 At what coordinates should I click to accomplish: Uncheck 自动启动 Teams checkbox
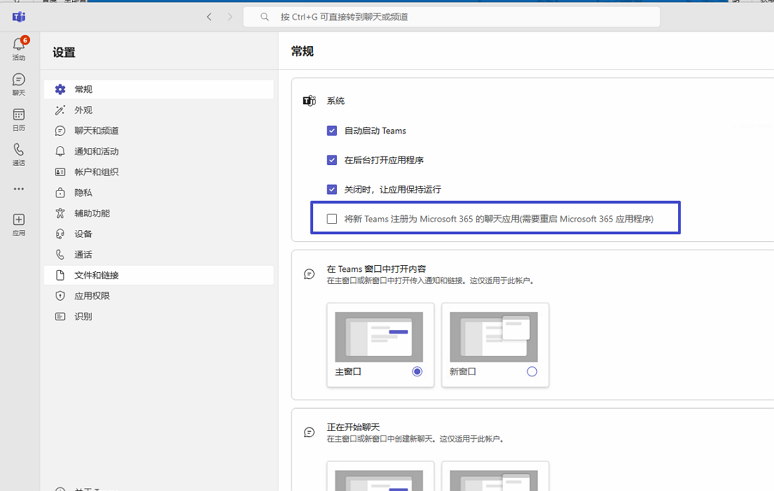tap(332, 131)
